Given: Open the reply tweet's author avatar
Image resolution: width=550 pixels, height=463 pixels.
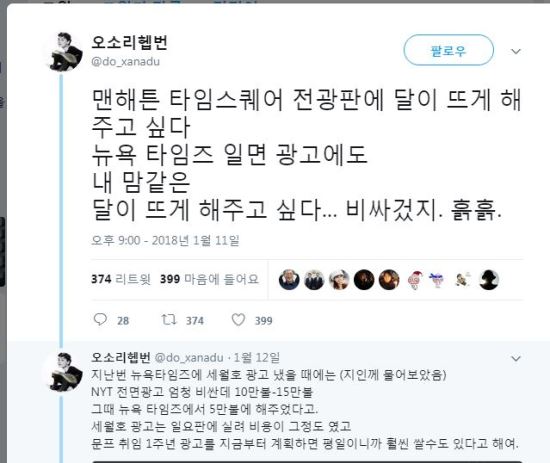Looking at the screenshot, I should pos(66,372).
